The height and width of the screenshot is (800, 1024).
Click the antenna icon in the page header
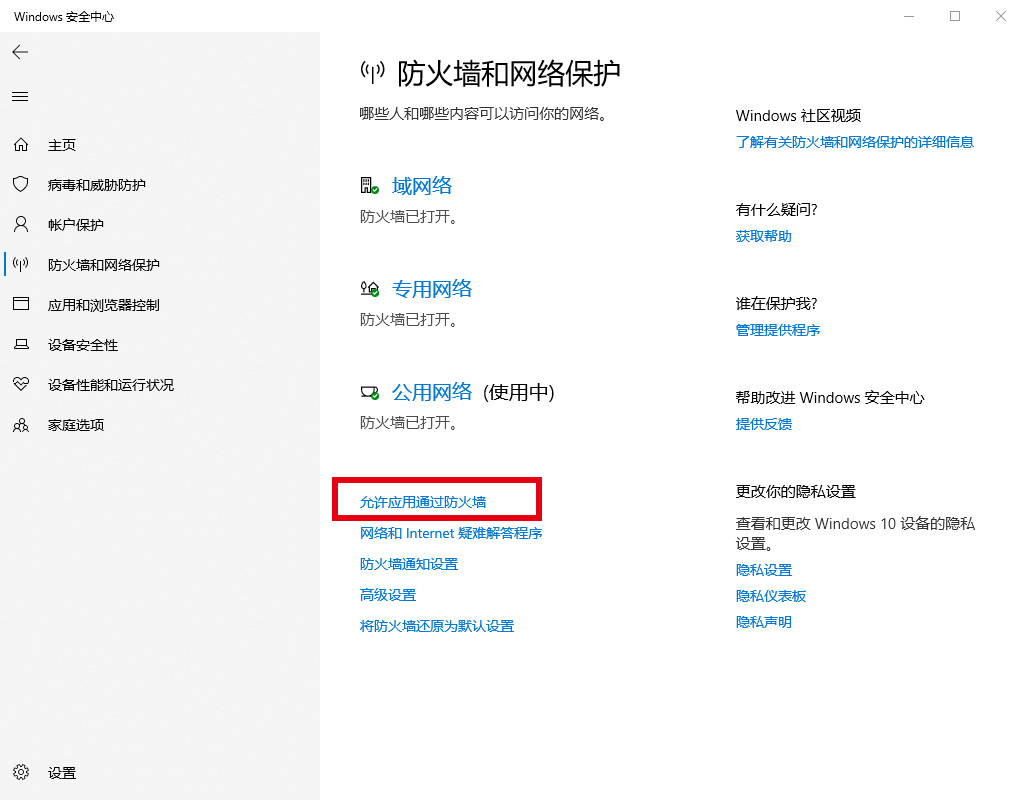click(373, 72)
